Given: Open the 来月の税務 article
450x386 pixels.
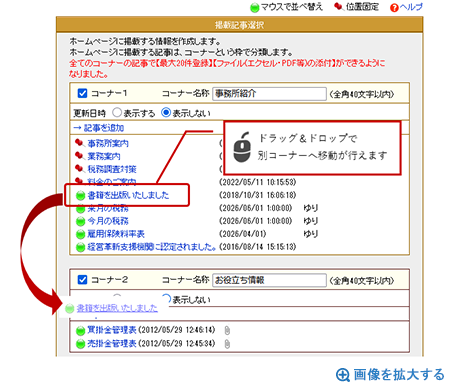Looking at the screenshot, I should (108, 209).
